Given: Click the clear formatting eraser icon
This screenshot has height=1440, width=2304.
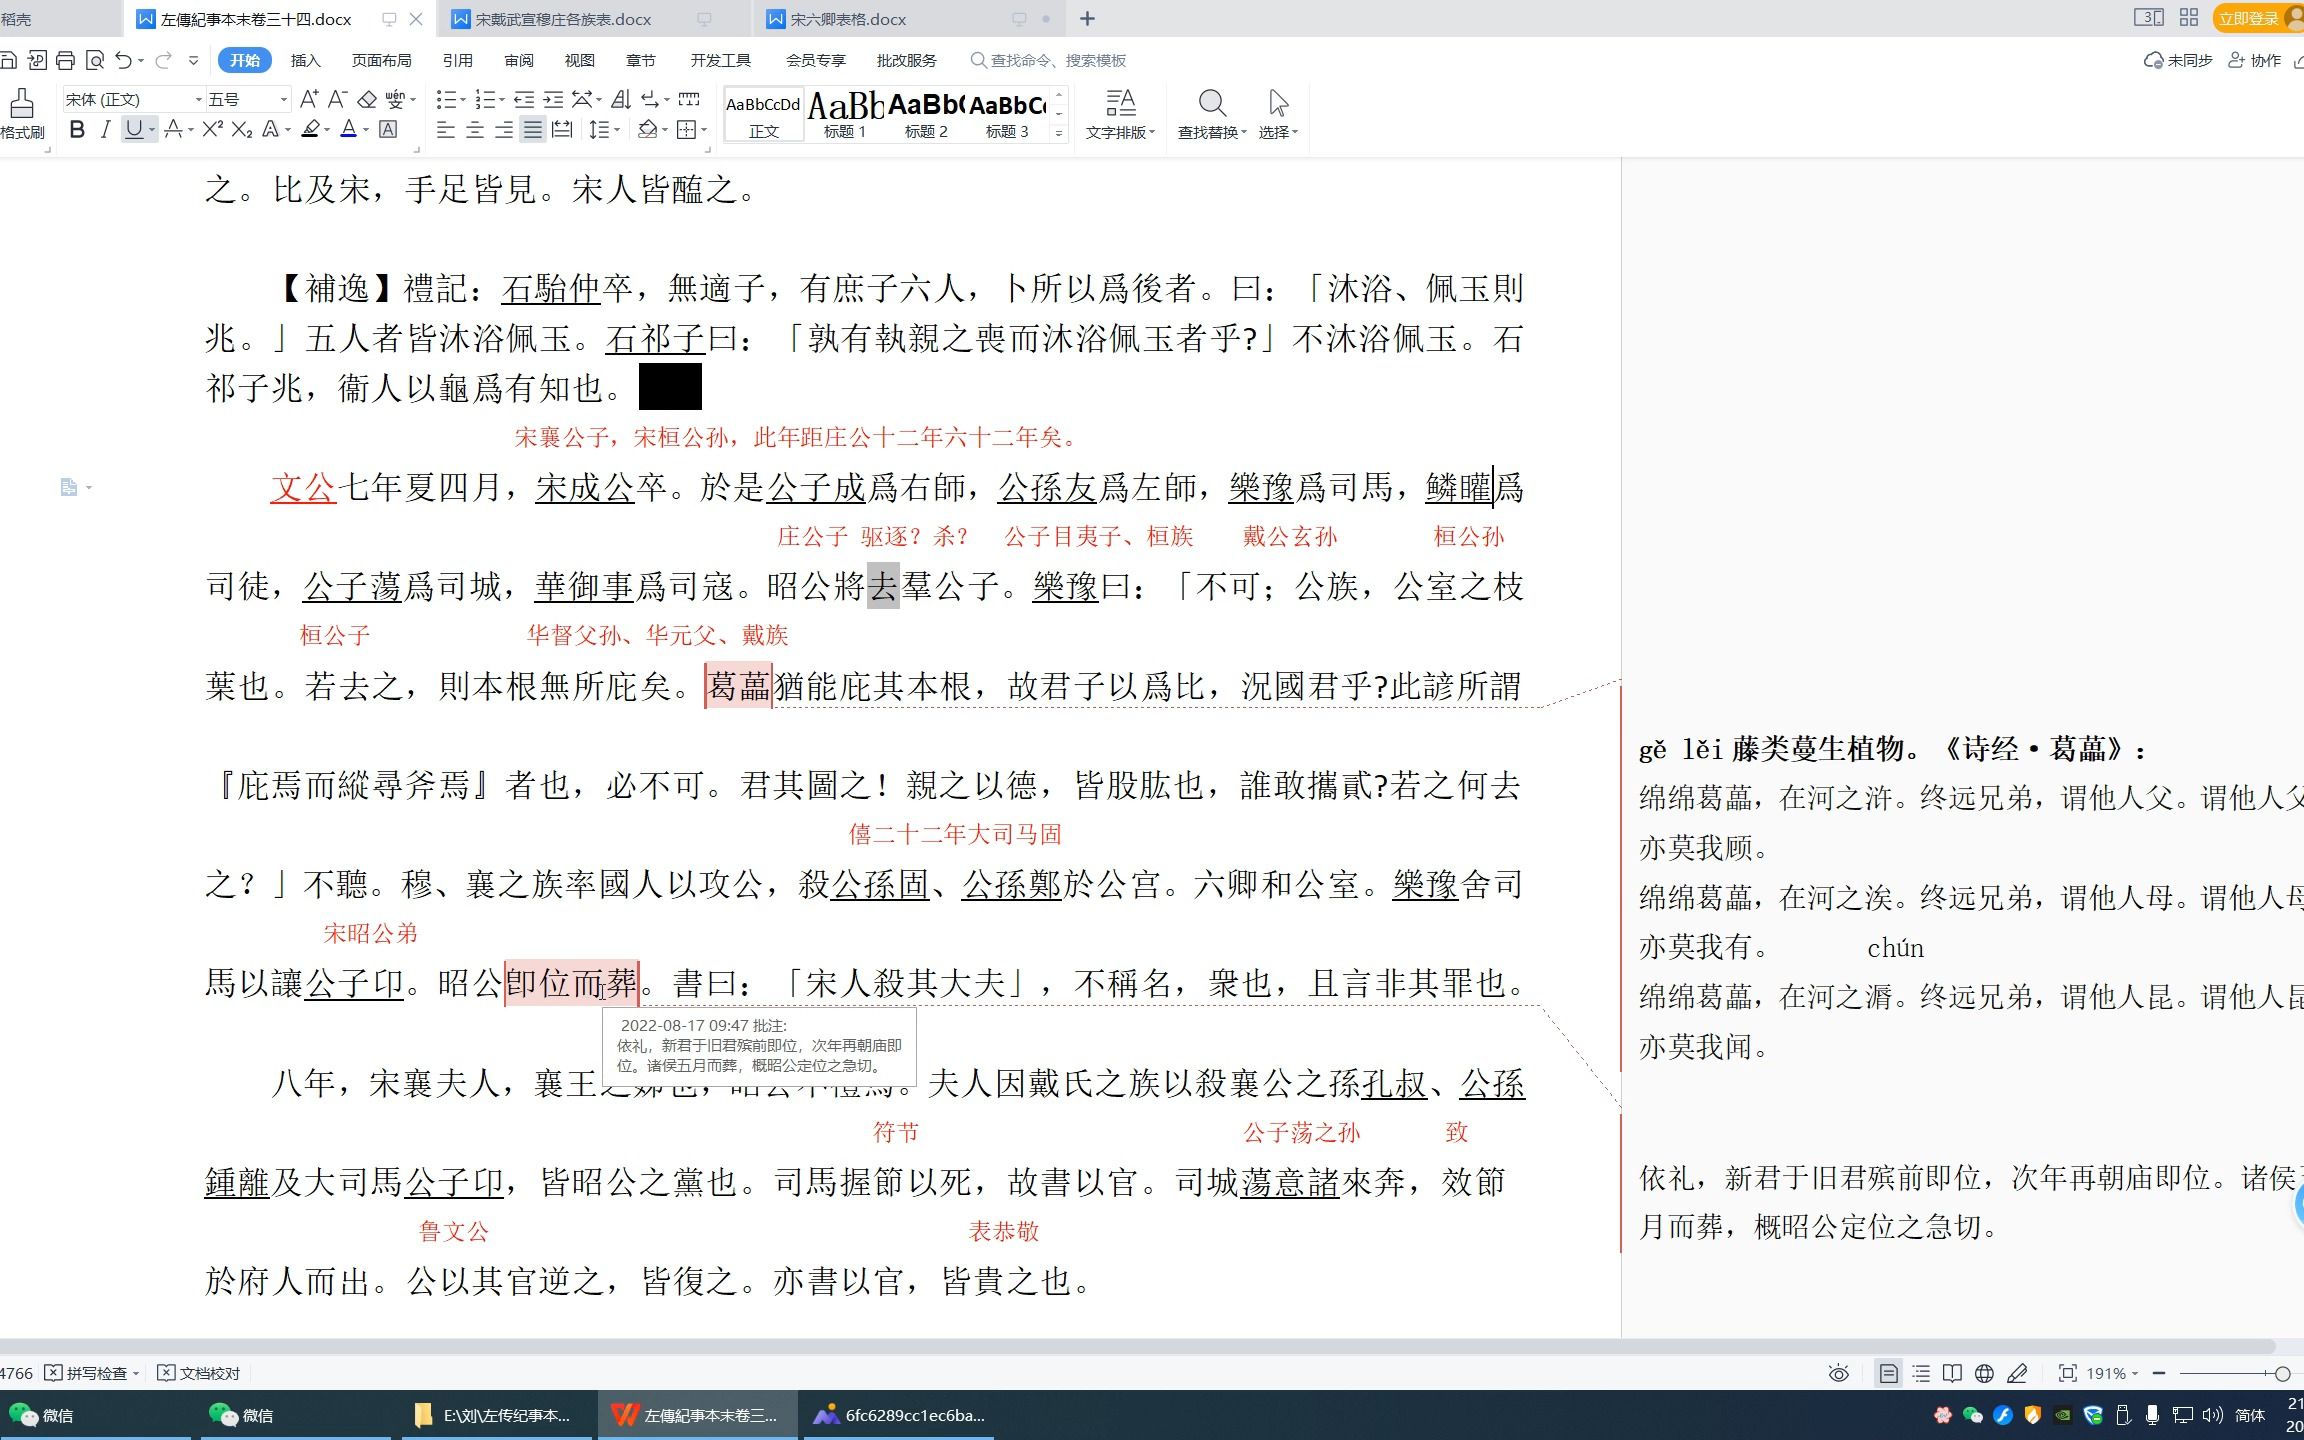Looking at the screenshot, I should [367, 99].
